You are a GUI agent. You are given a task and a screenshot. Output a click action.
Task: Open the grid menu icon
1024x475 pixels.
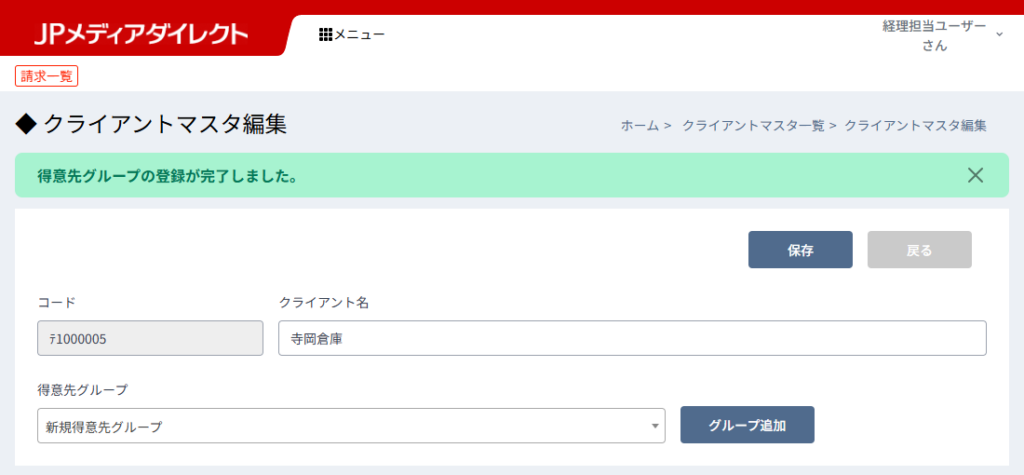pyautogui.click(x=325, y=35)
